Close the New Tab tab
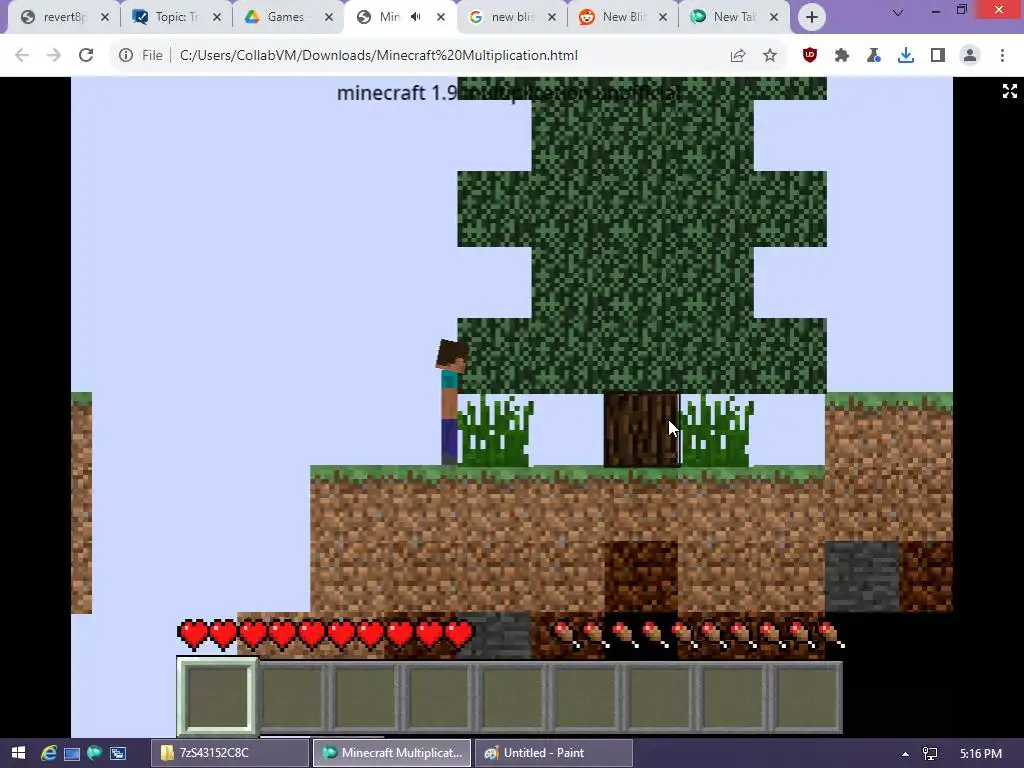Viewport: 1024px width, 768px height. click(774, 17)
